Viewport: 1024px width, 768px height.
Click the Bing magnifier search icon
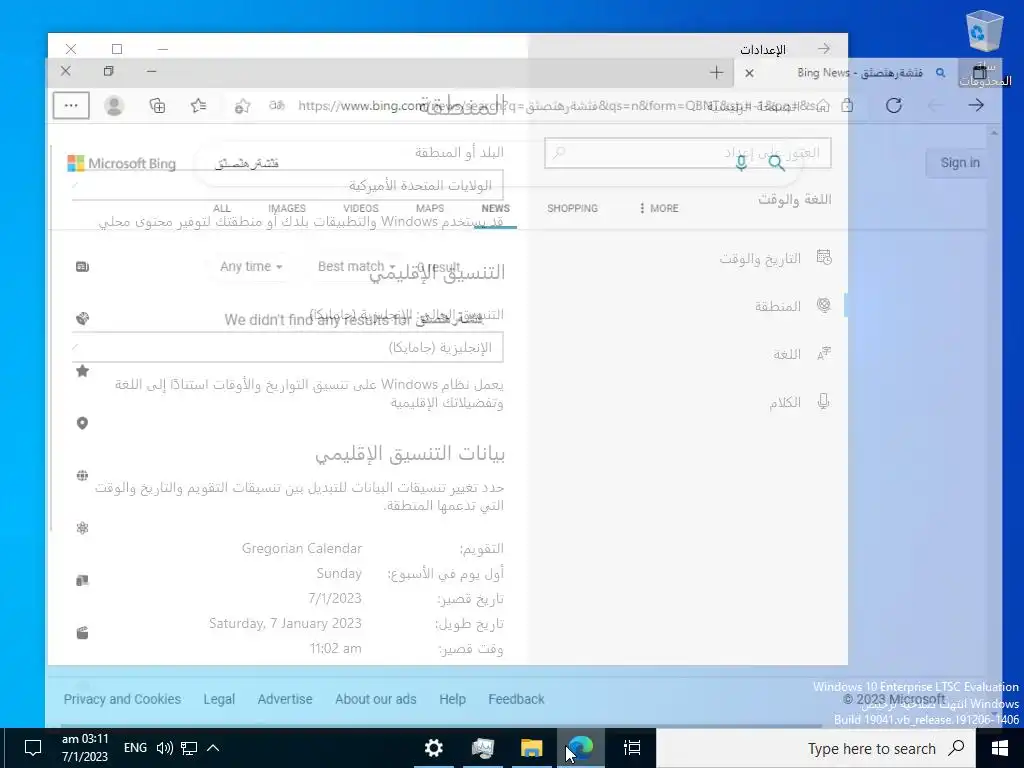pos(776,163)
